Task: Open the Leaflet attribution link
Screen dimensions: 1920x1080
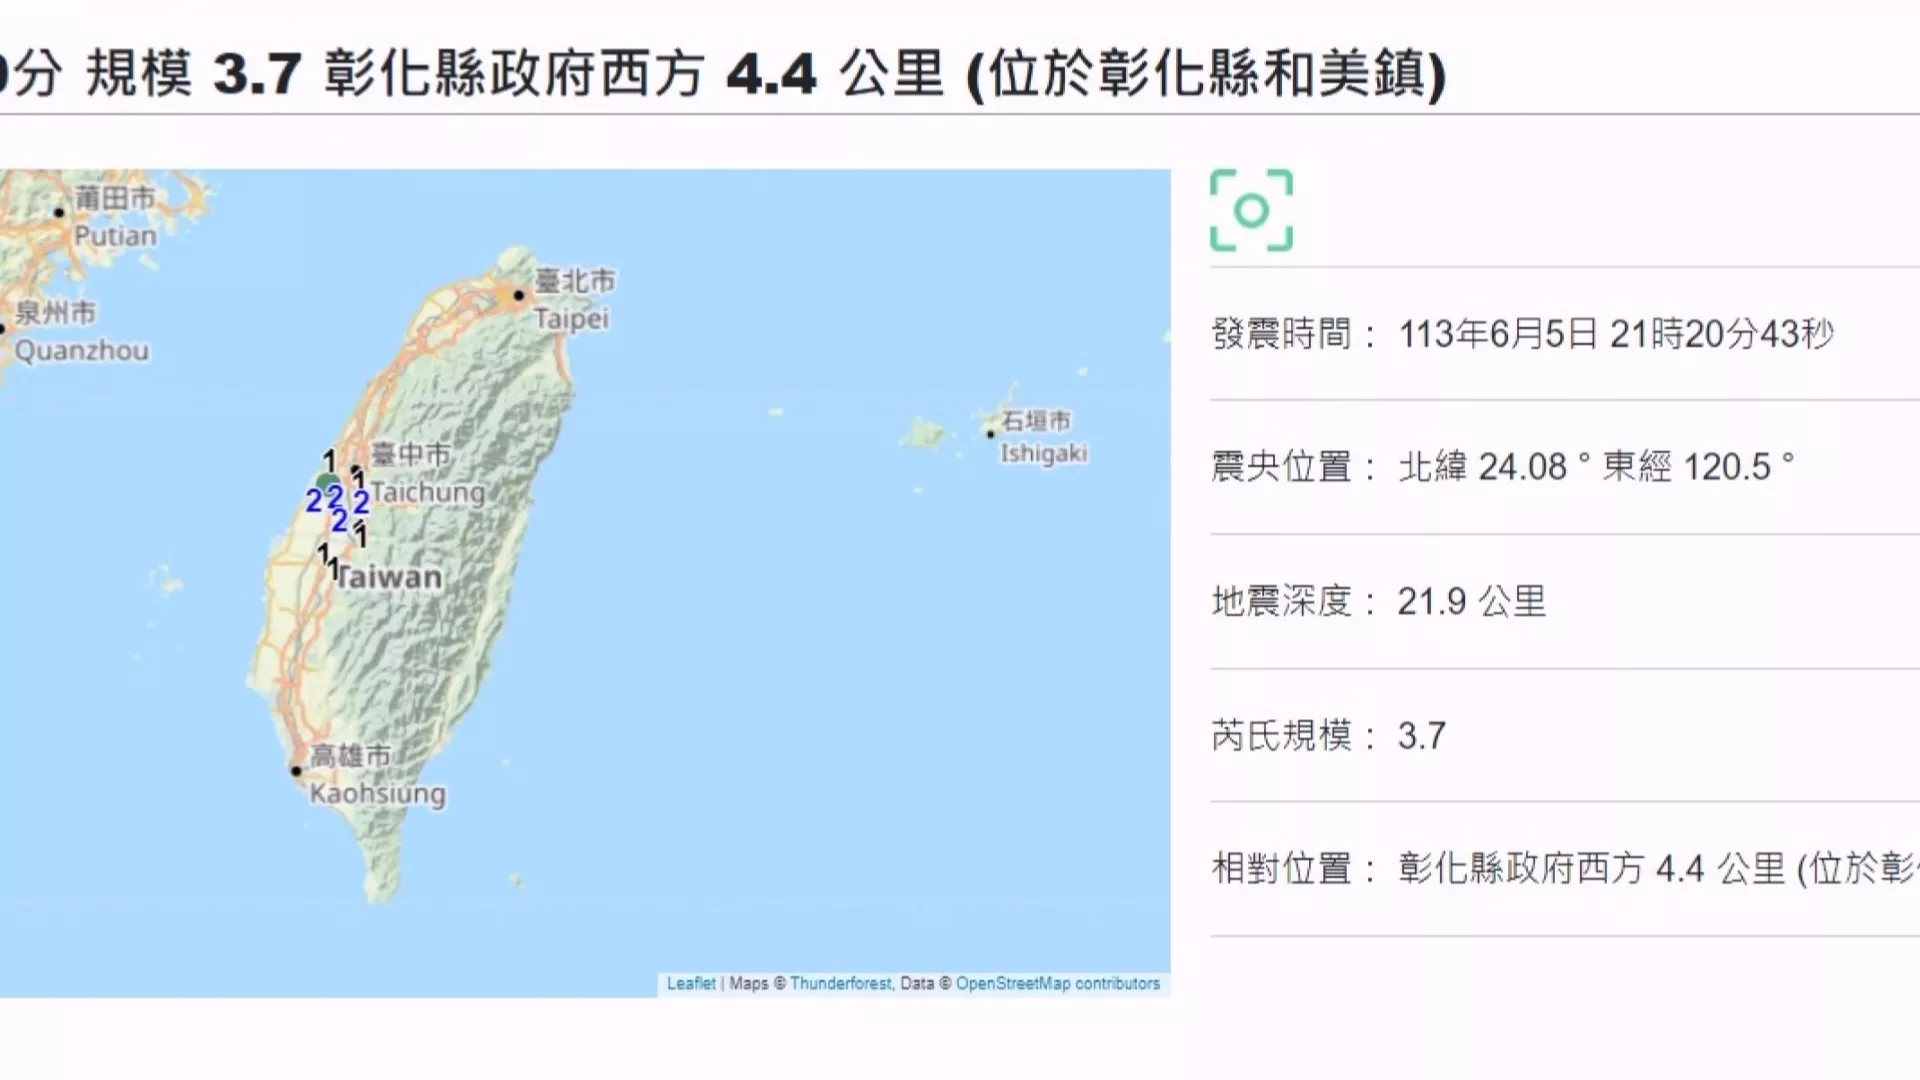Action: click(691, 983)
